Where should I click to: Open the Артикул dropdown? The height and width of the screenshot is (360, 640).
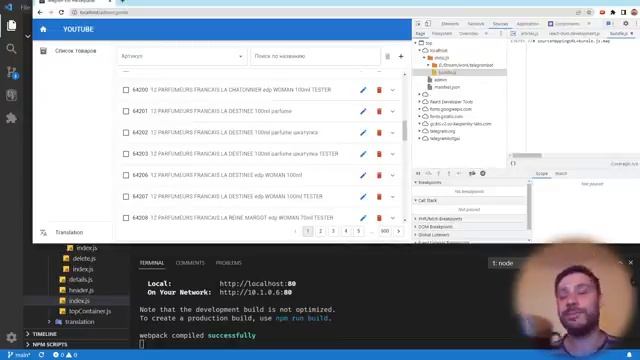click(x=182, y=56)
